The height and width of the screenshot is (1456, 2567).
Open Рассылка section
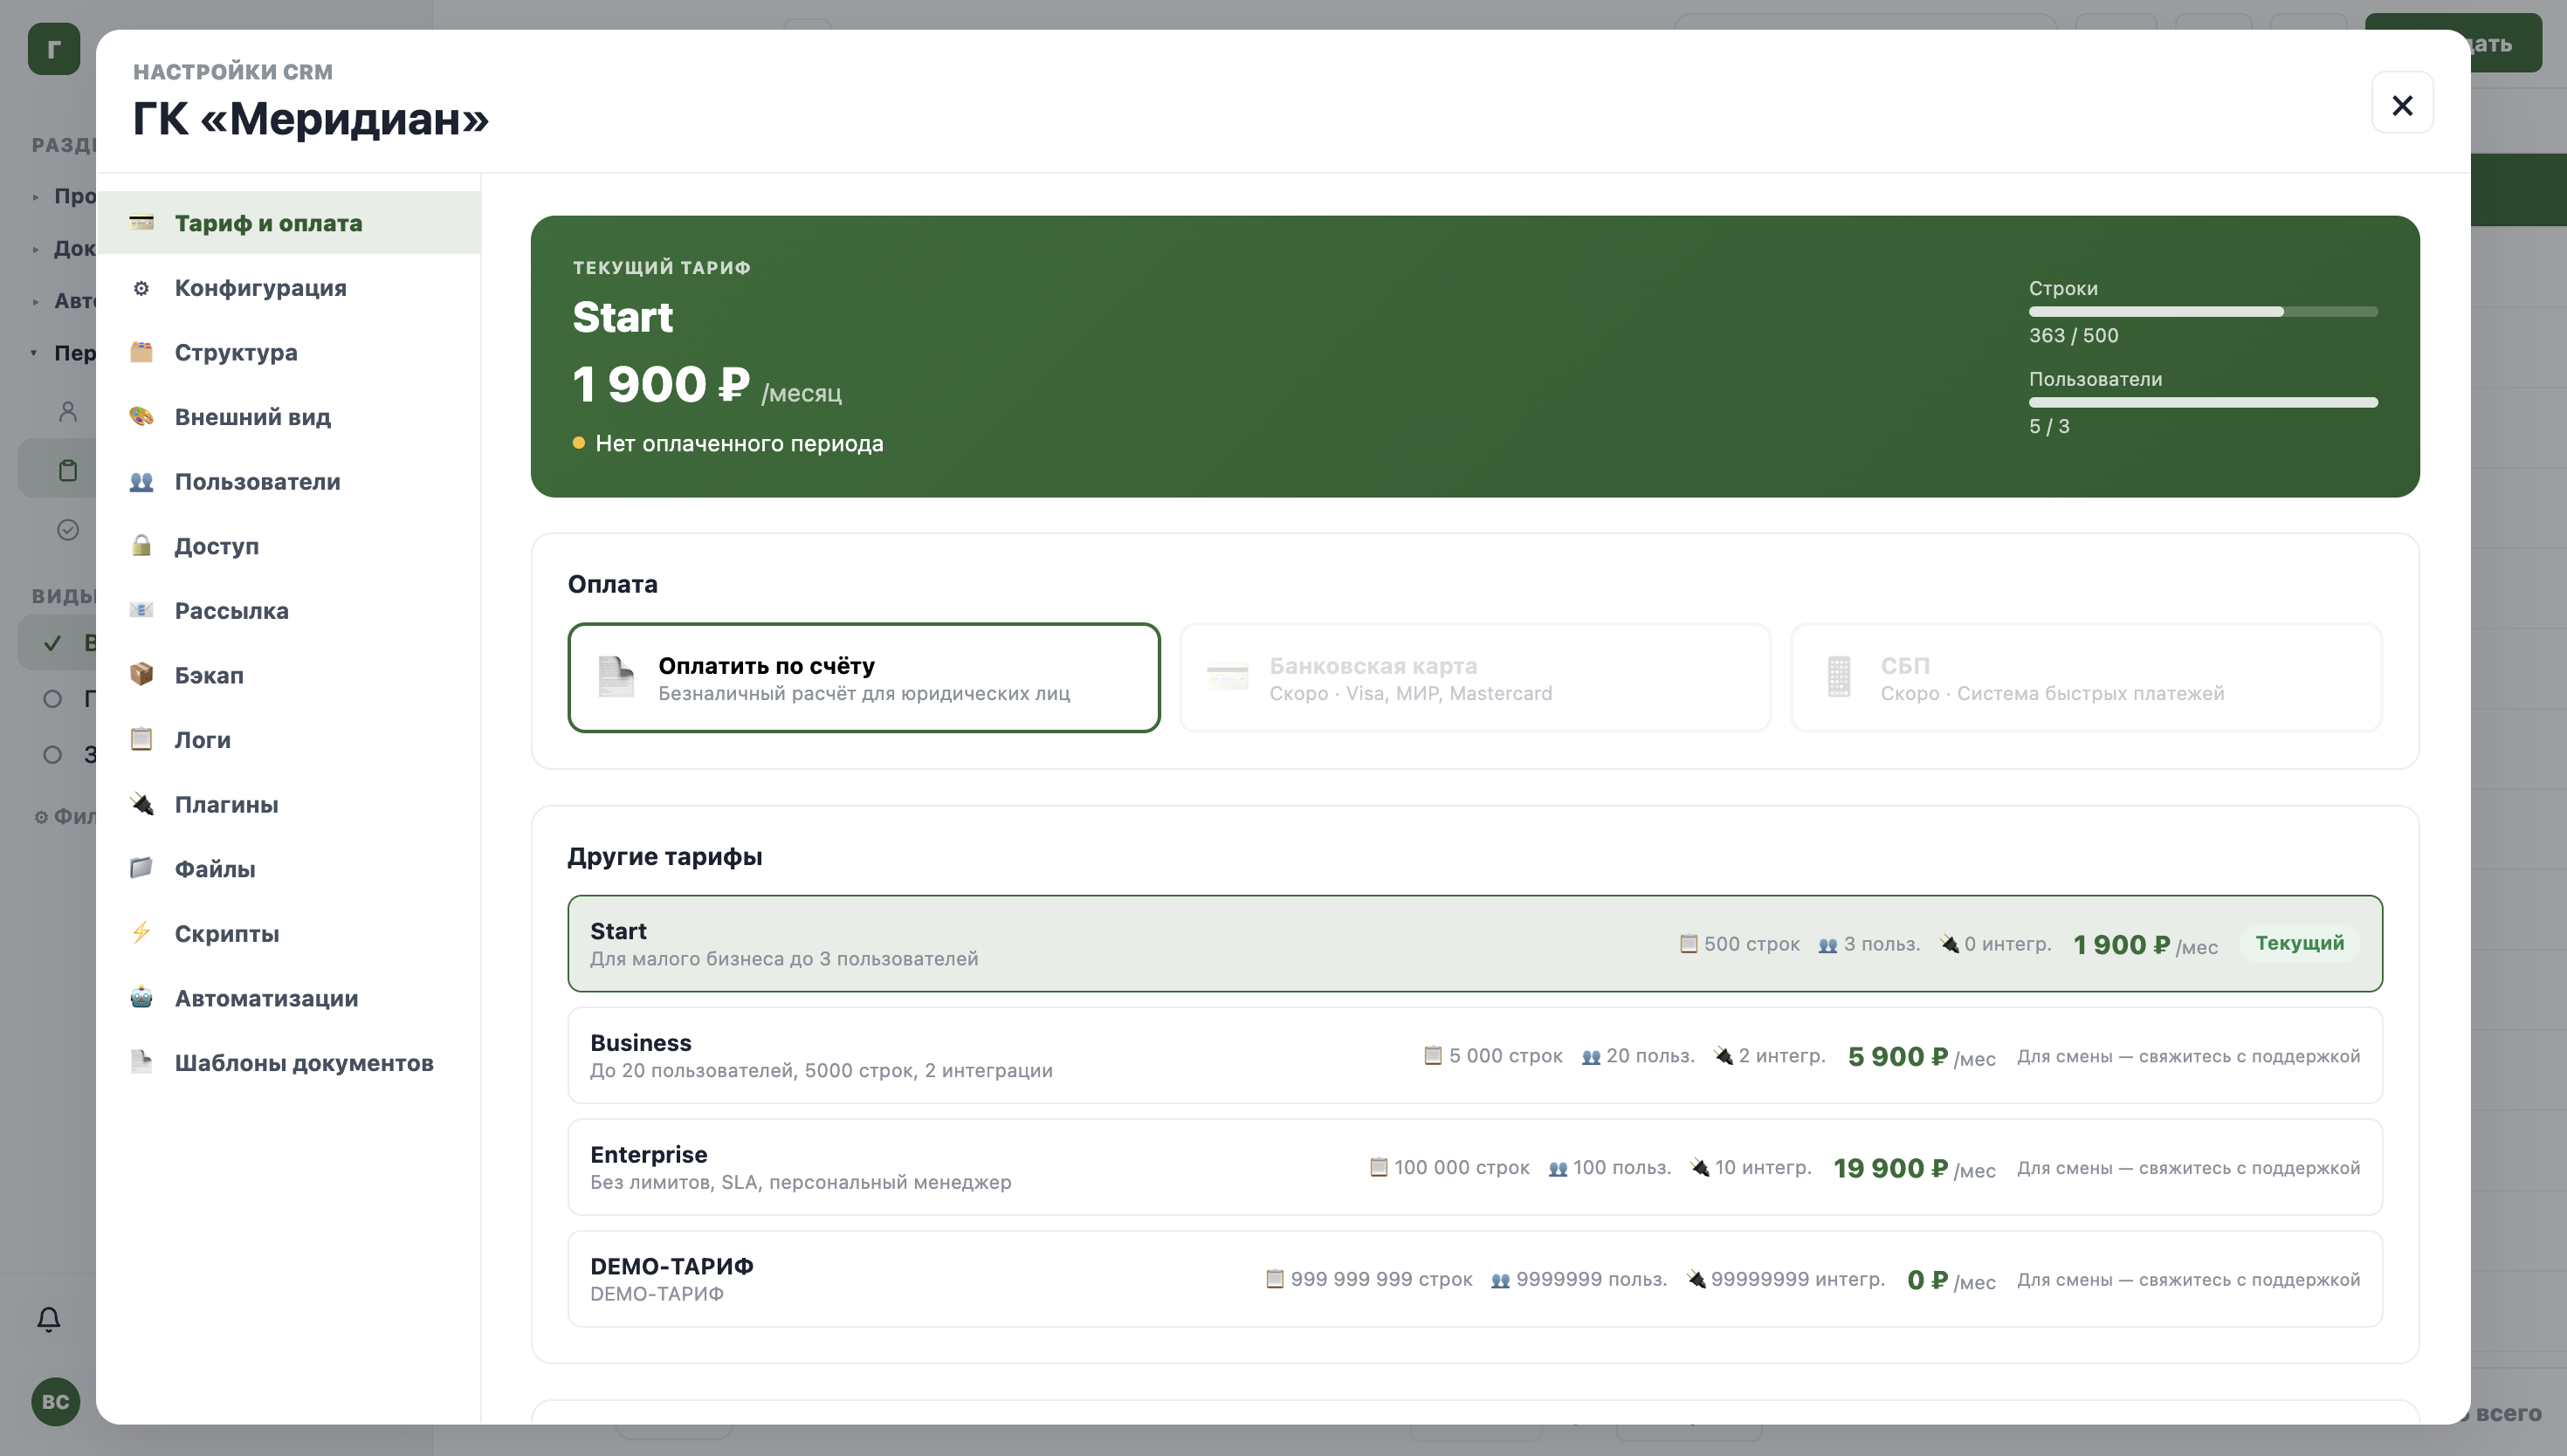point(289,611)
